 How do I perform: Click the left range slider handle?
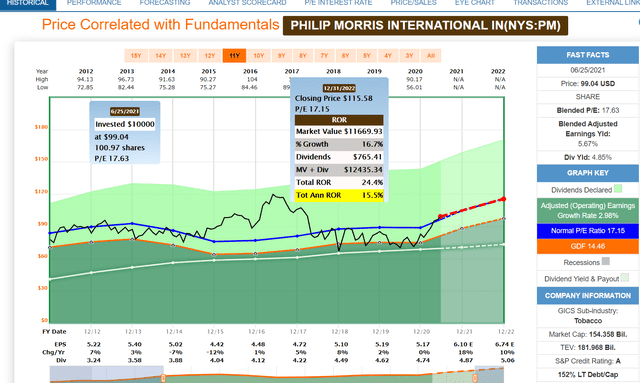[x=163, y=378]
